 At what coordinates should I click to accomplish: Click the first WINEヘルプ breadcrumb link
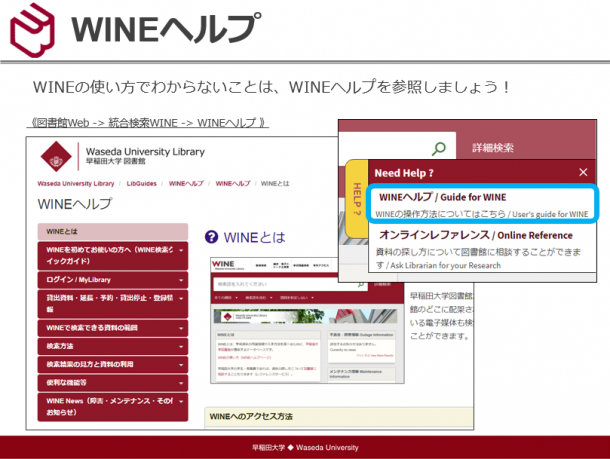pyautogui.click(x=186, y=184)
